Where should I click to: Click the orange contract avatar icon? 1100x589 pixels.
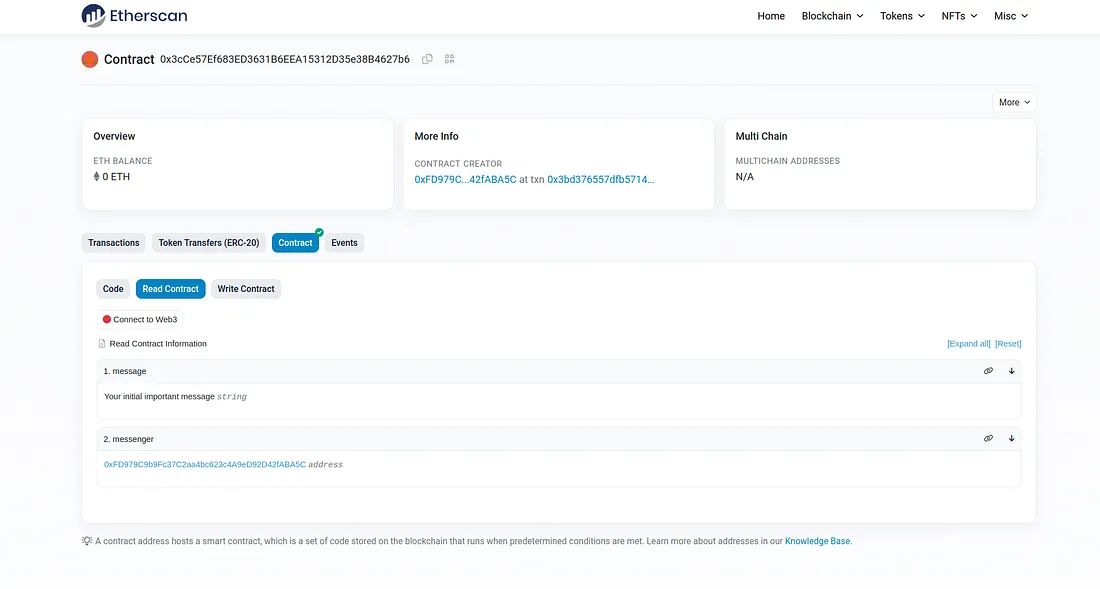click(x=90, y=59)
